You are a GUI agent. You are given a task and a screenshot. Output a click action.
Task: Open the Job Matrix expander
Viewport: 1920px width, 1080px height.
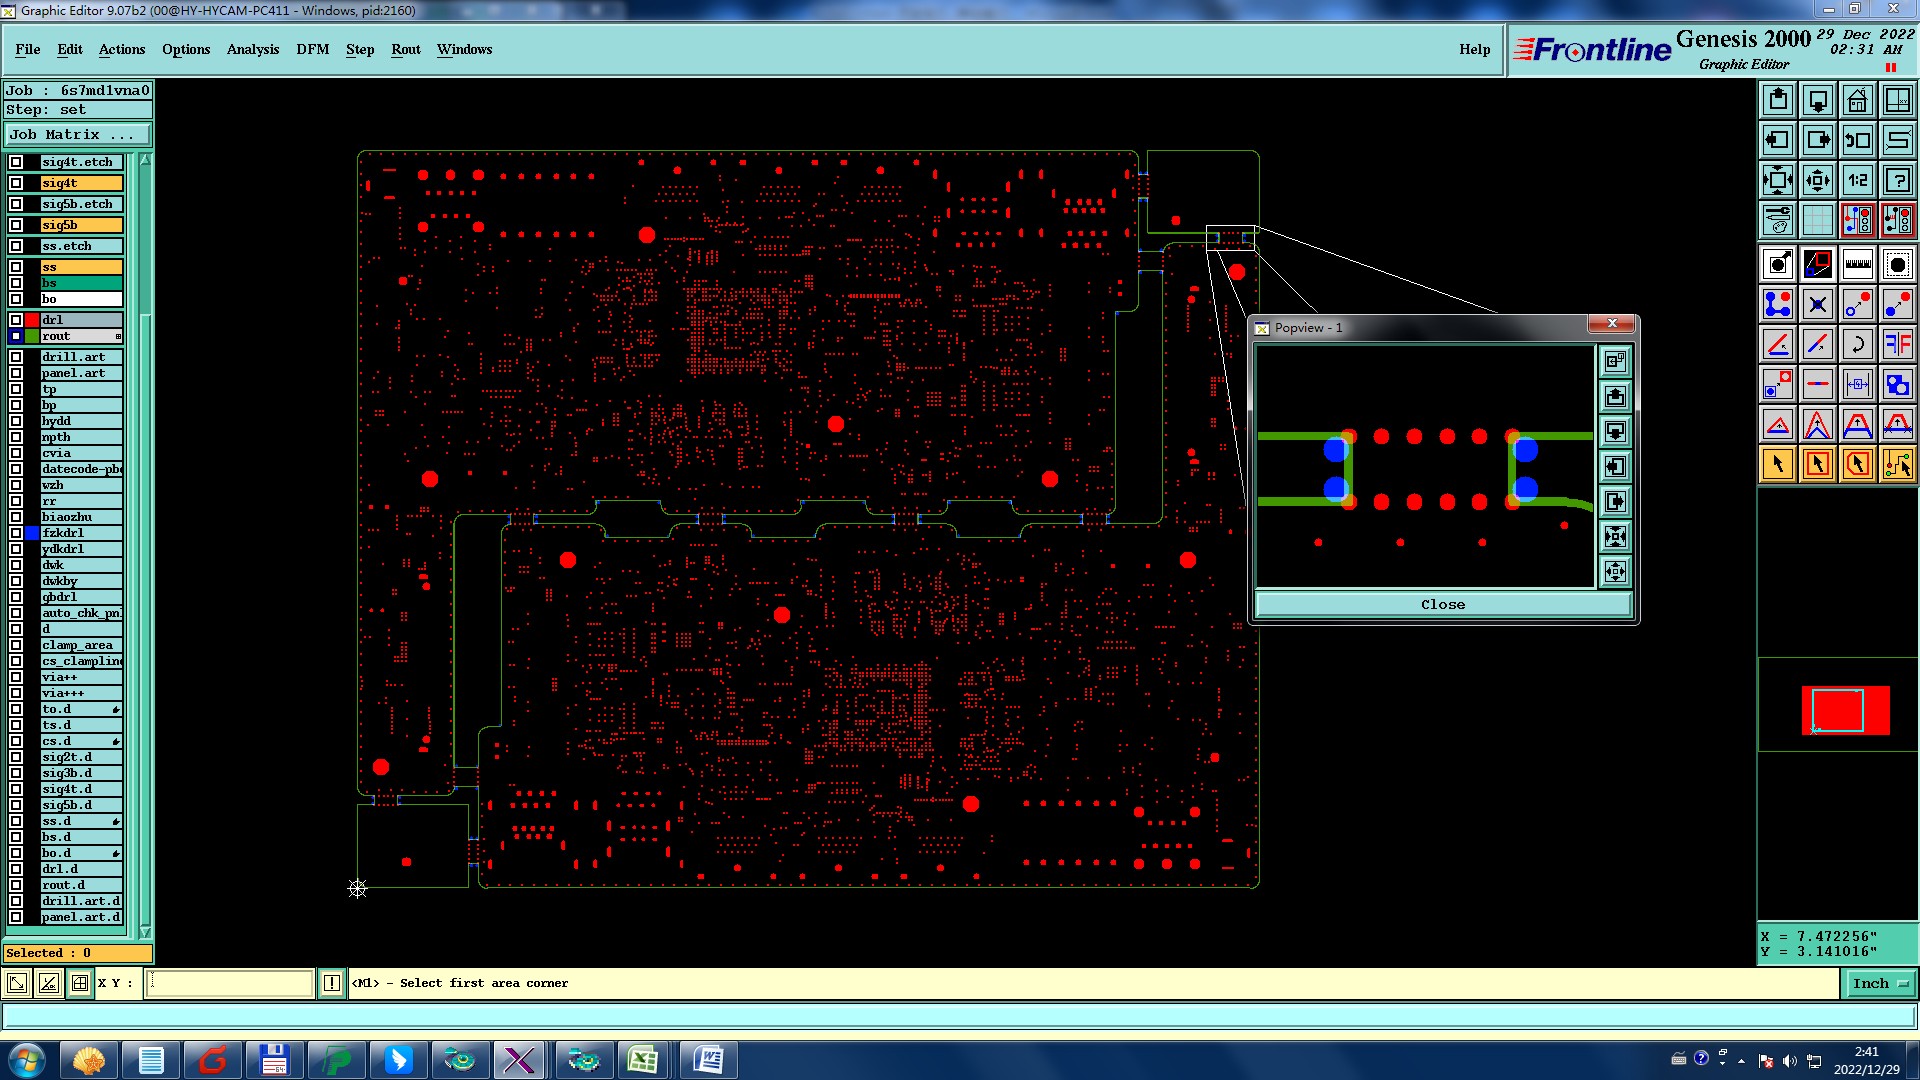tap(78, 135)
